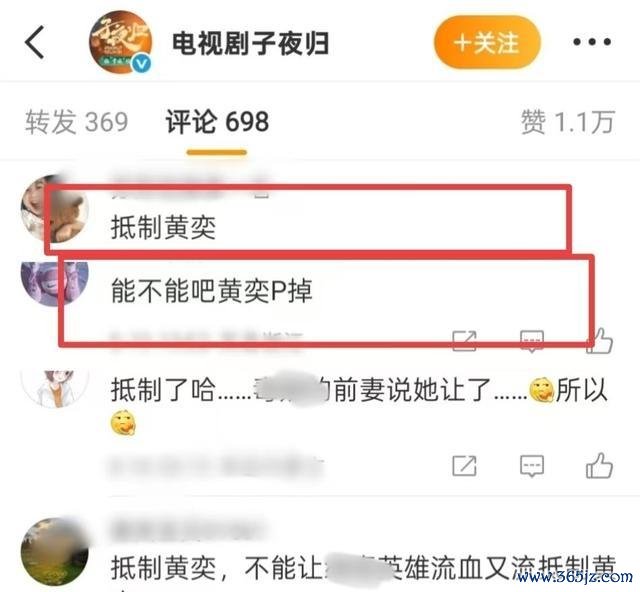Image resolution: width=640 pixels, height=592 pixels.
Task: Tap the 电视剧子夜归 profile avatar
Action: click(x=120, y=42)
